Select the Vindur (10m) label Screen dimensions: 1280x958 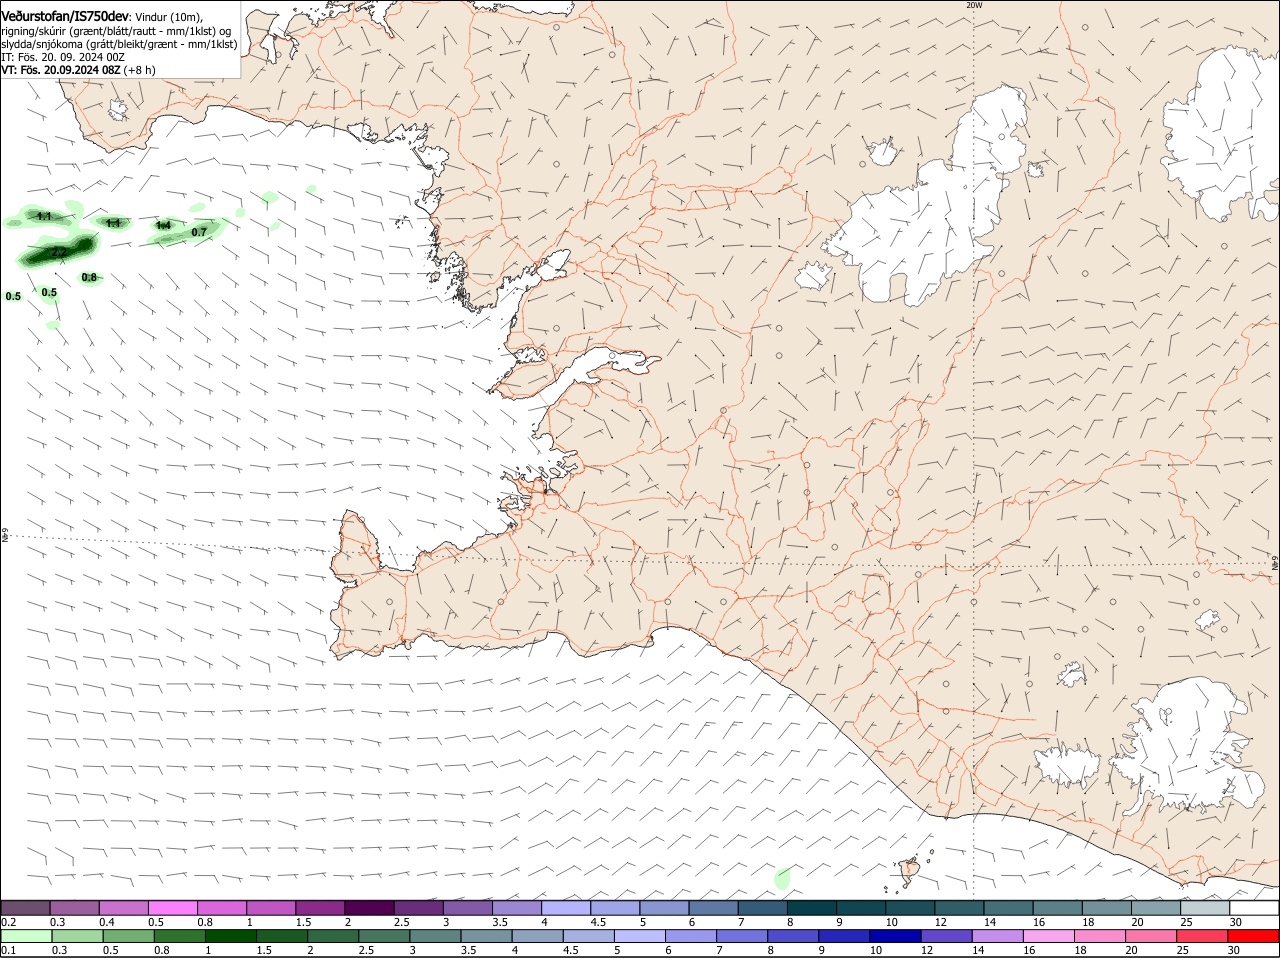pos(168,17)
